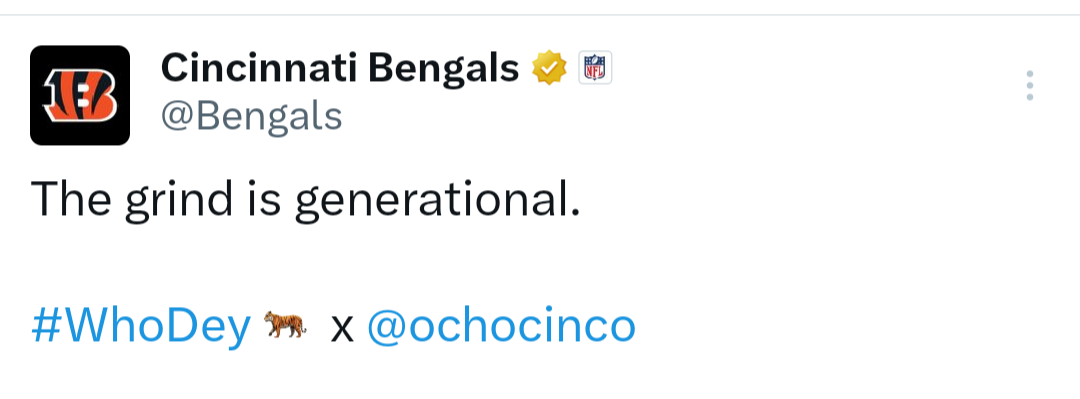The height and width of the screenshot is (399, 1080).
Task: Open the three-dot more options menu
Action: 1029,85
